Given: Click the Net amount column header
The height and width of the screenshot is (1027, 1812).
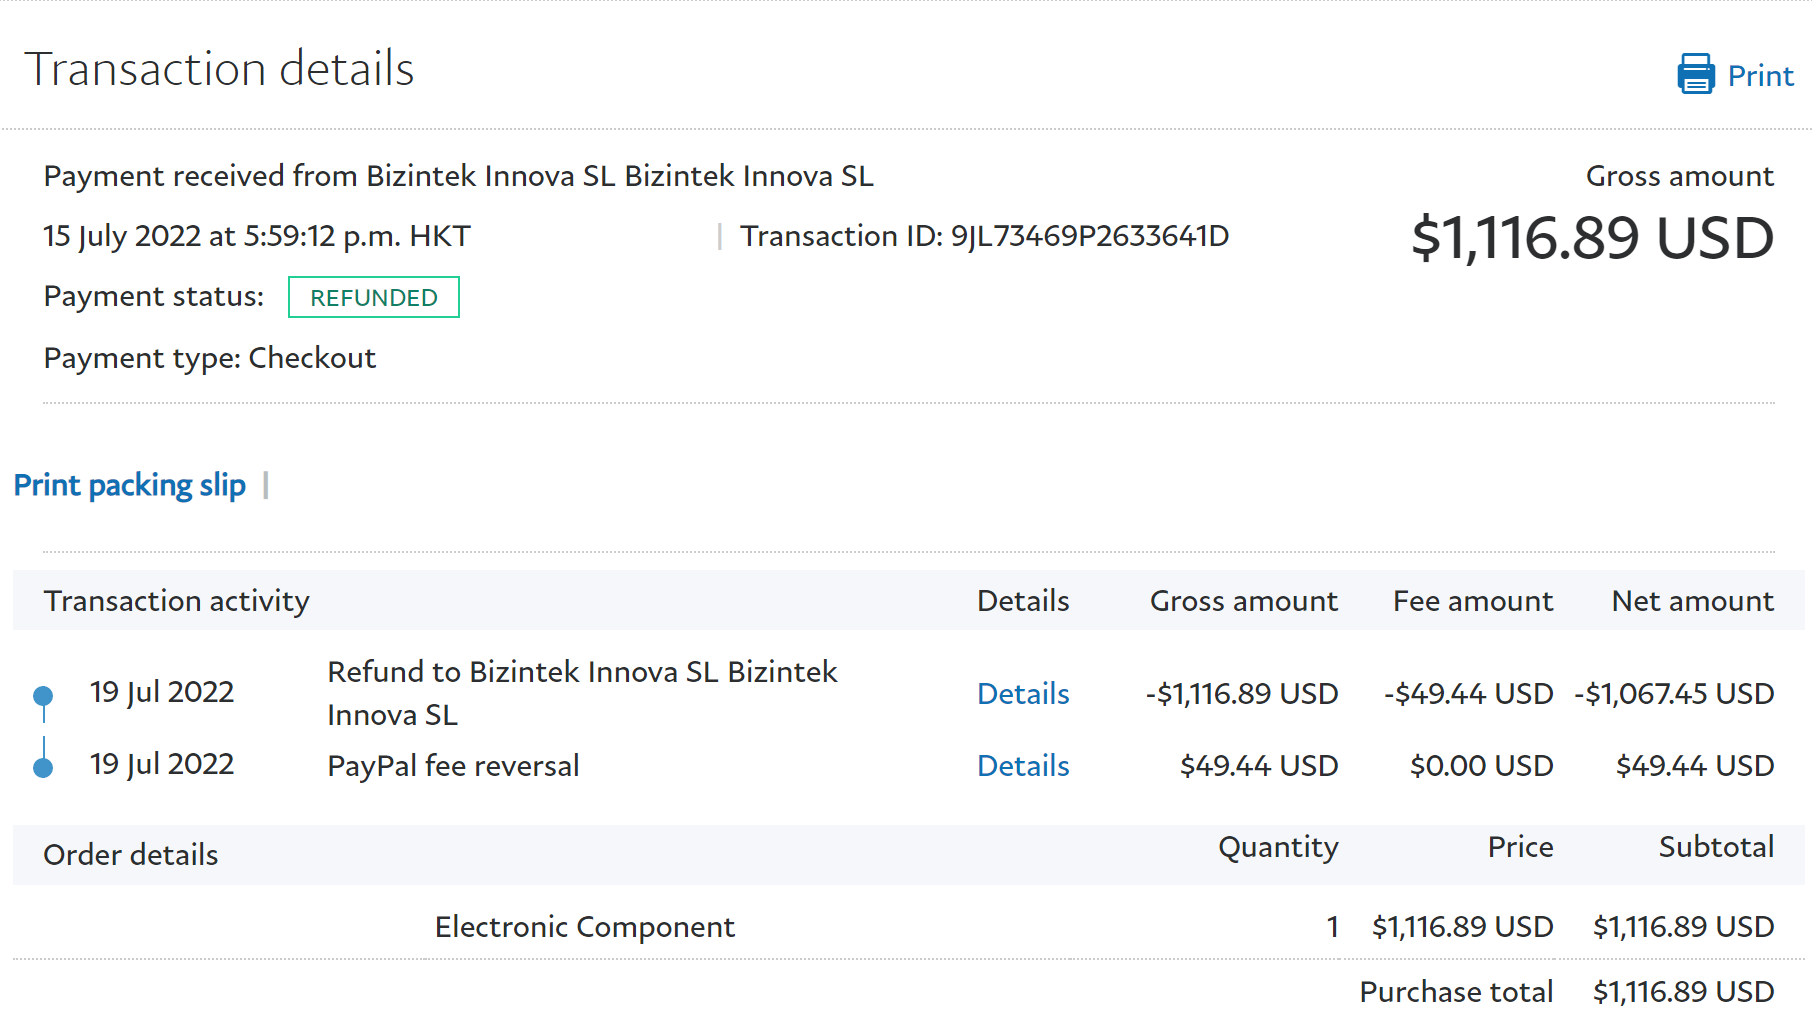Looking at the screenshot, I should pyautogui.click(x=1692, y=601).
